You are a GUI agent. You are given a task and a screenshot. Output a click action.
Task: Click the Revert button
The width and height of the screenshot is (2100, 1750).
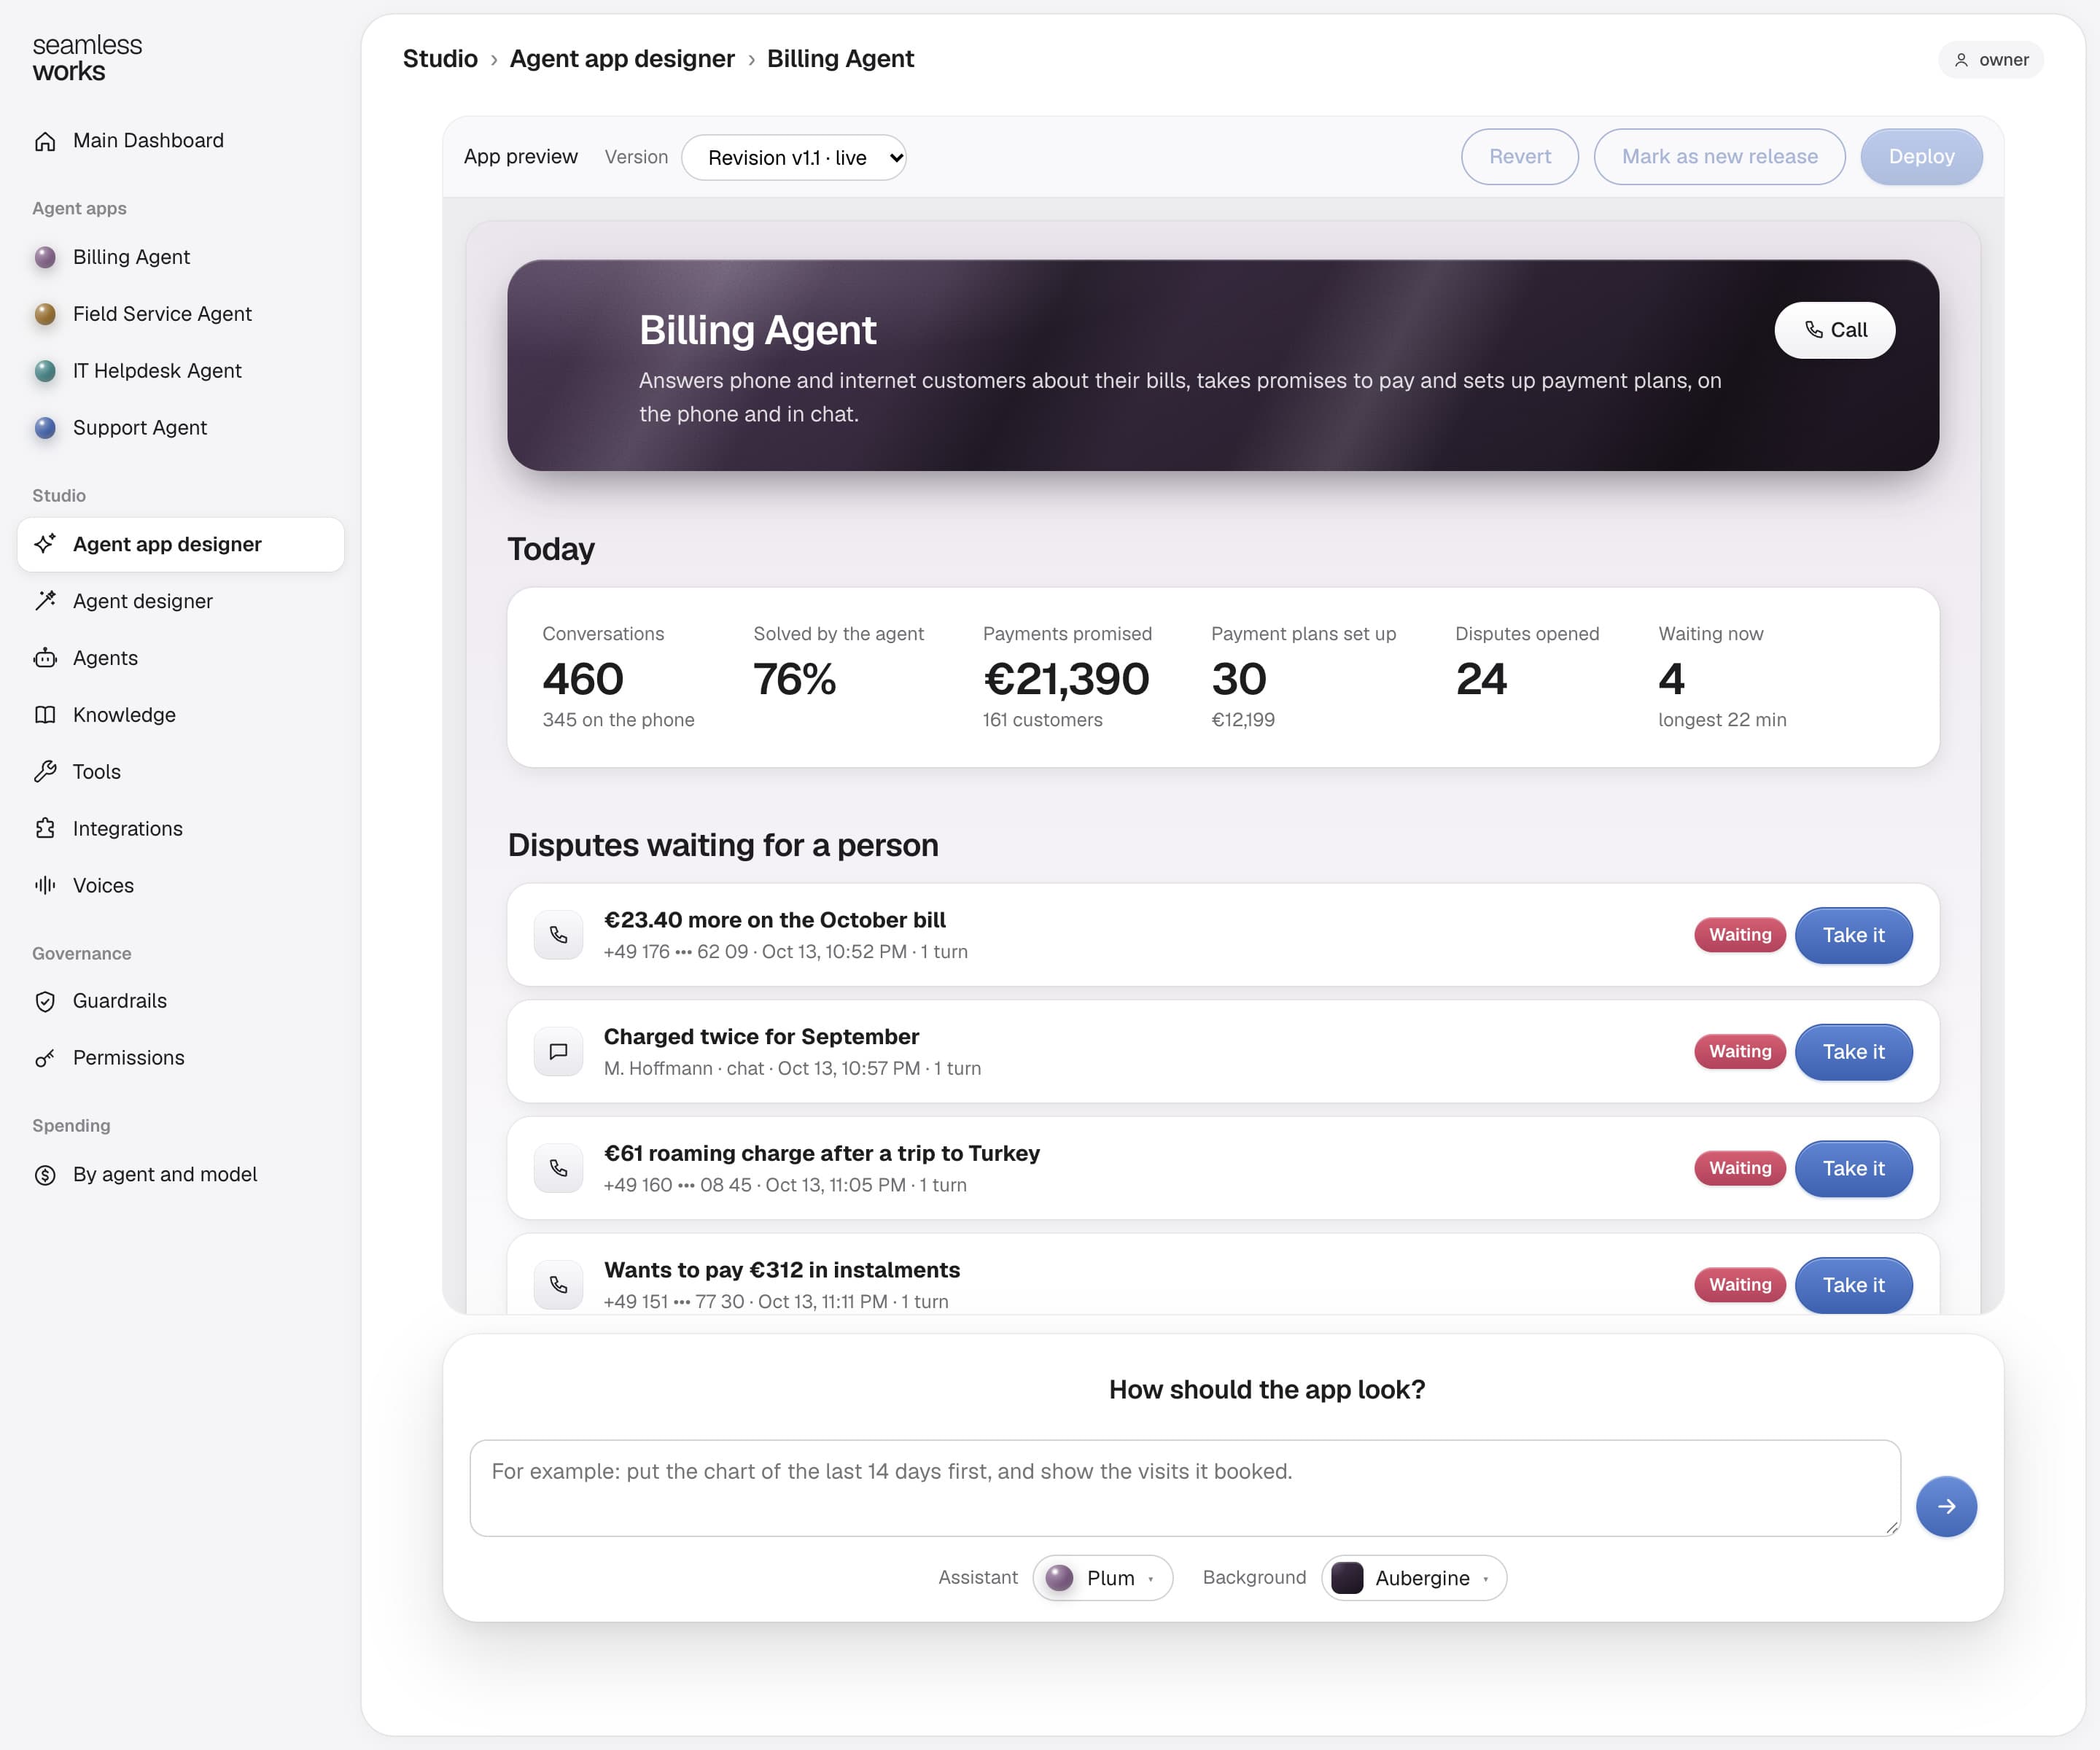point(1520,157)
